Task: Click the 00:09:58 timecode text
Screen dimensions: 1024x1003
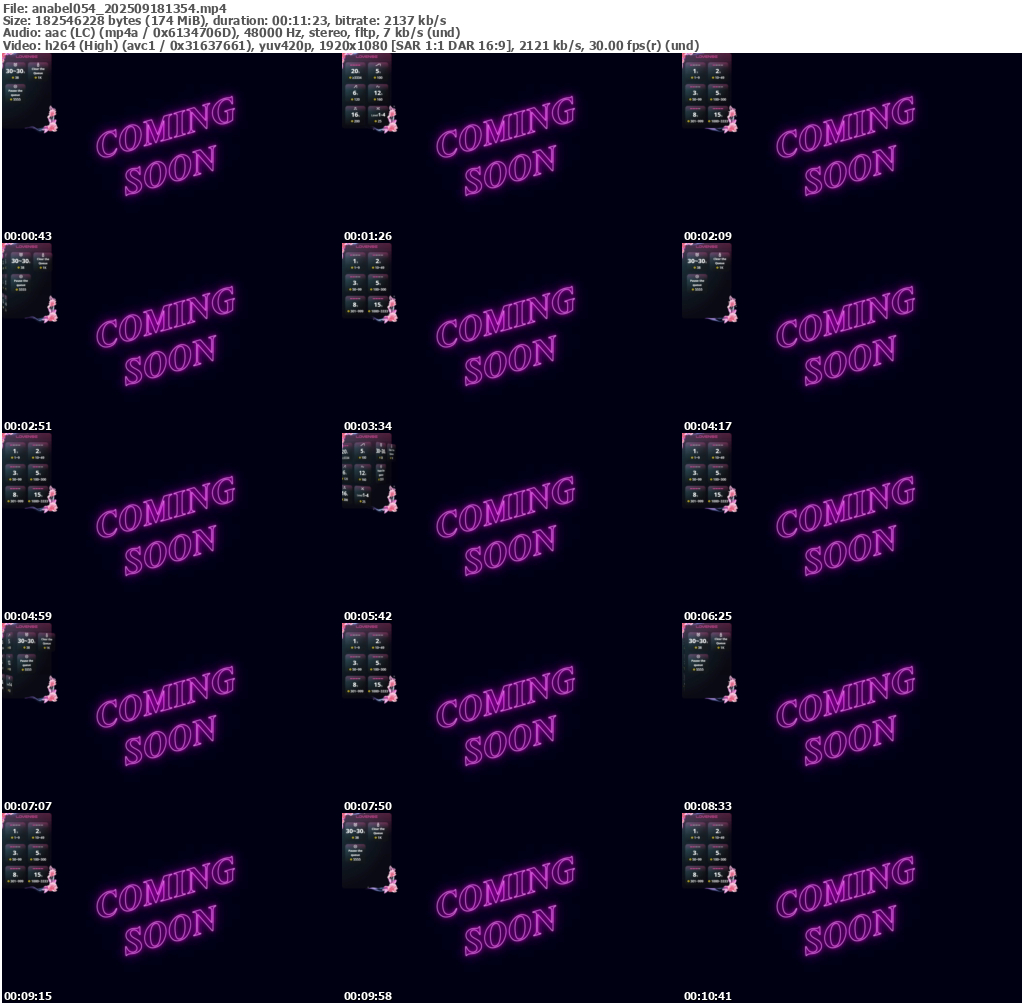Action: [368, 996]
